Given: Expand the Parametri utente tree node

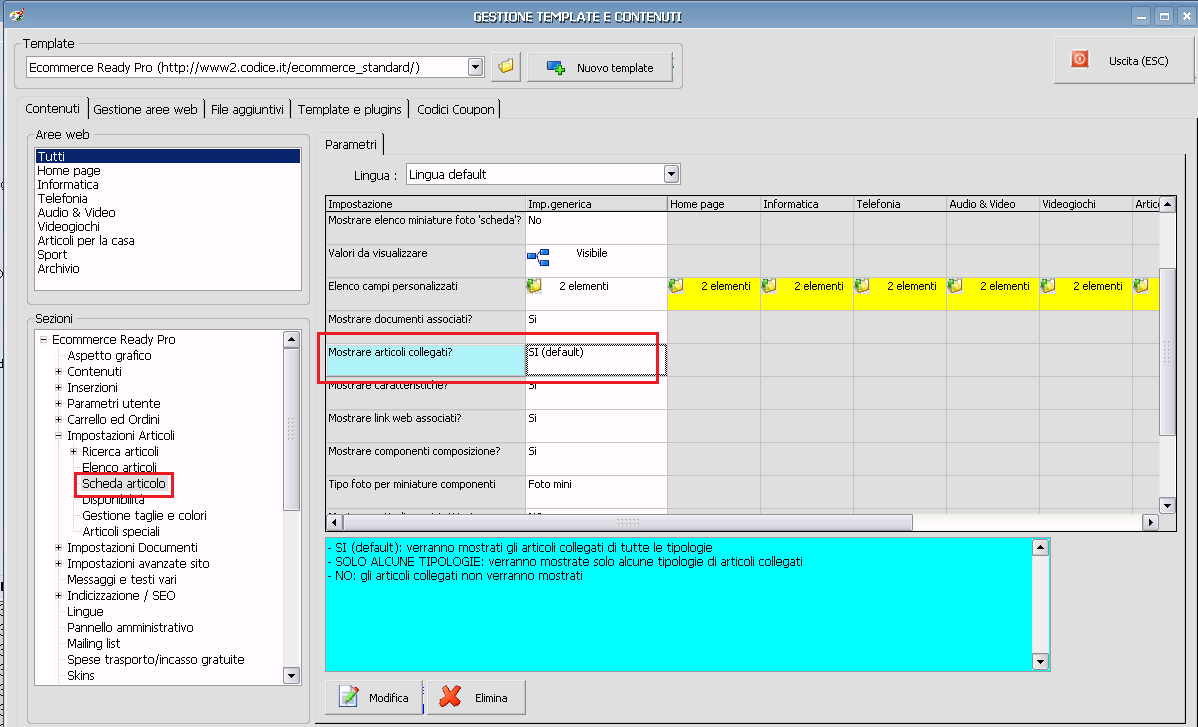Looking at the screenshot, I should (58, 403).
